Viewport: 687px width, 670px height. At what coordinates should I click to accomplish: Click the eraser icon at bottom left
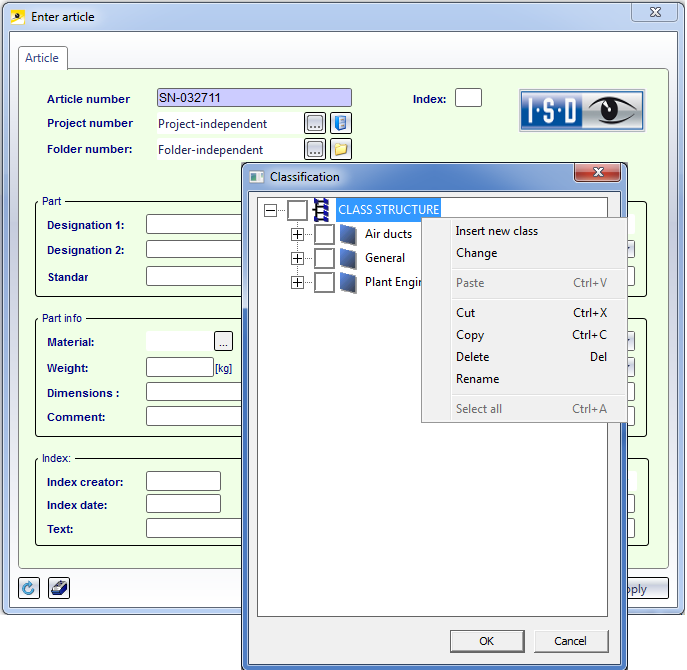[x=59, y=588]
